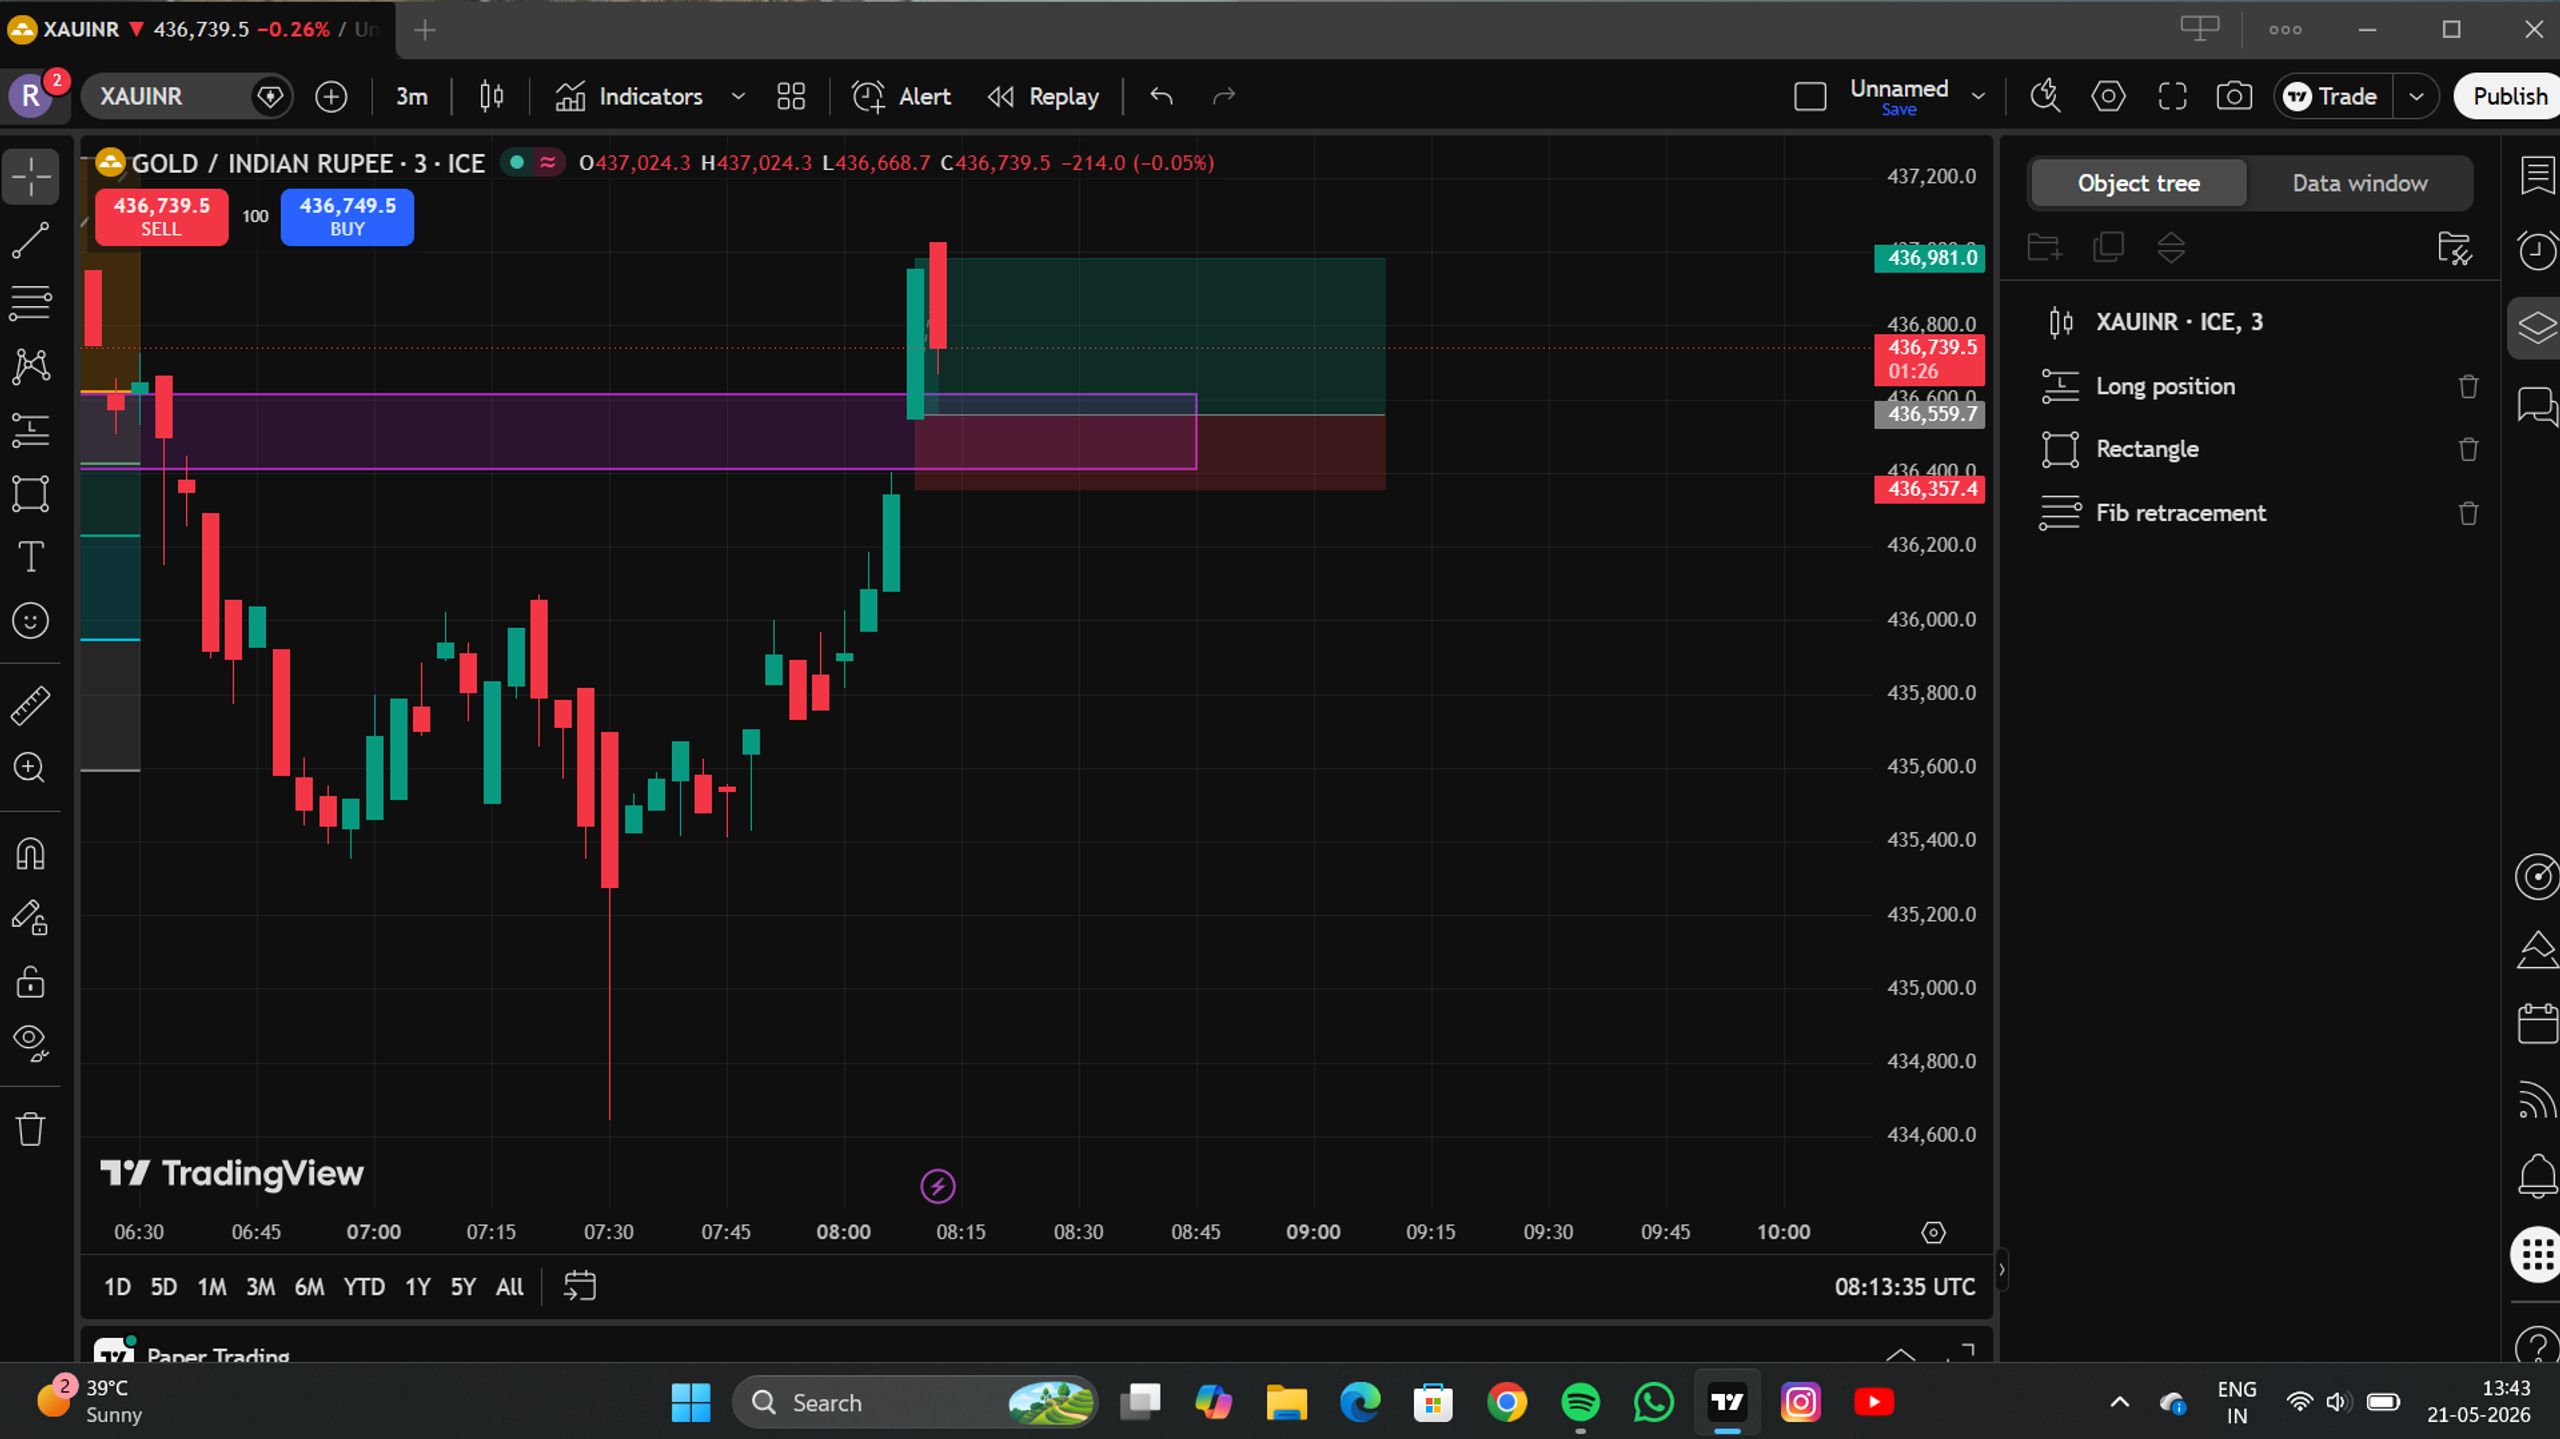Open the chats panel icon
This screenshot has width=2560, height=1439.
2537,406
